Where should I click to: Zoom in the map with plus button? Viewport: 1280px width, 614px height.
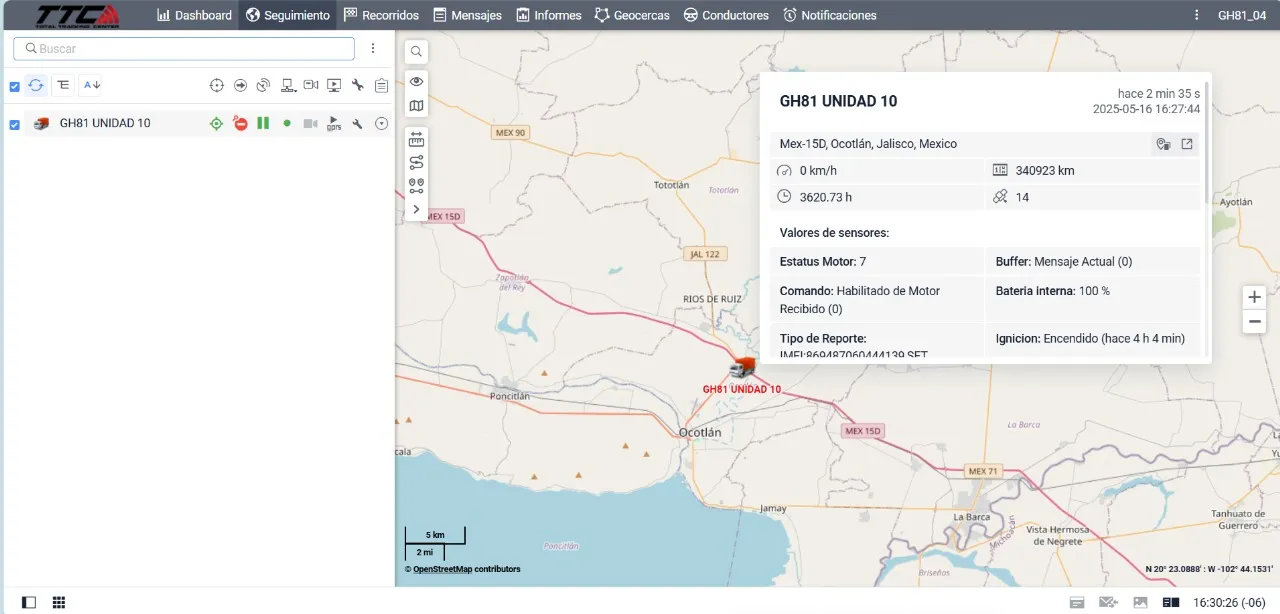point(1254,297)
